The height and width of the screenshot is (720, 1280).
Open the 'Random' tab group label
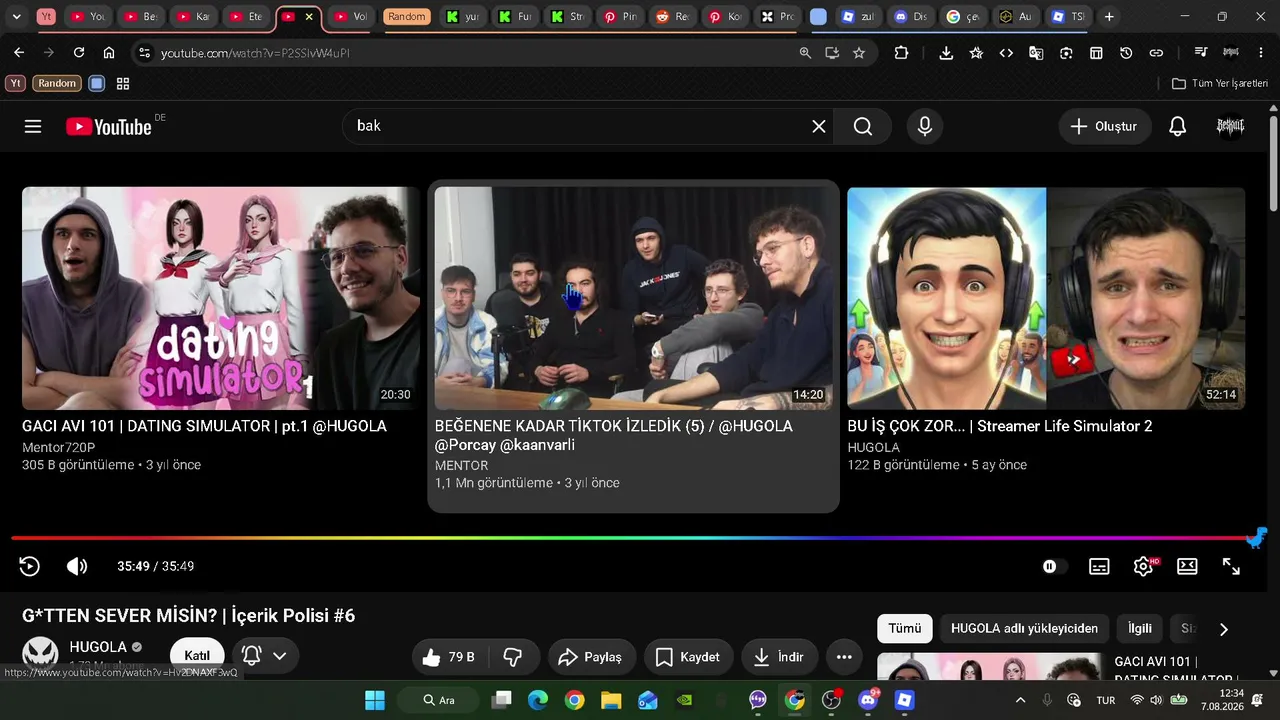tap(406, 17)
